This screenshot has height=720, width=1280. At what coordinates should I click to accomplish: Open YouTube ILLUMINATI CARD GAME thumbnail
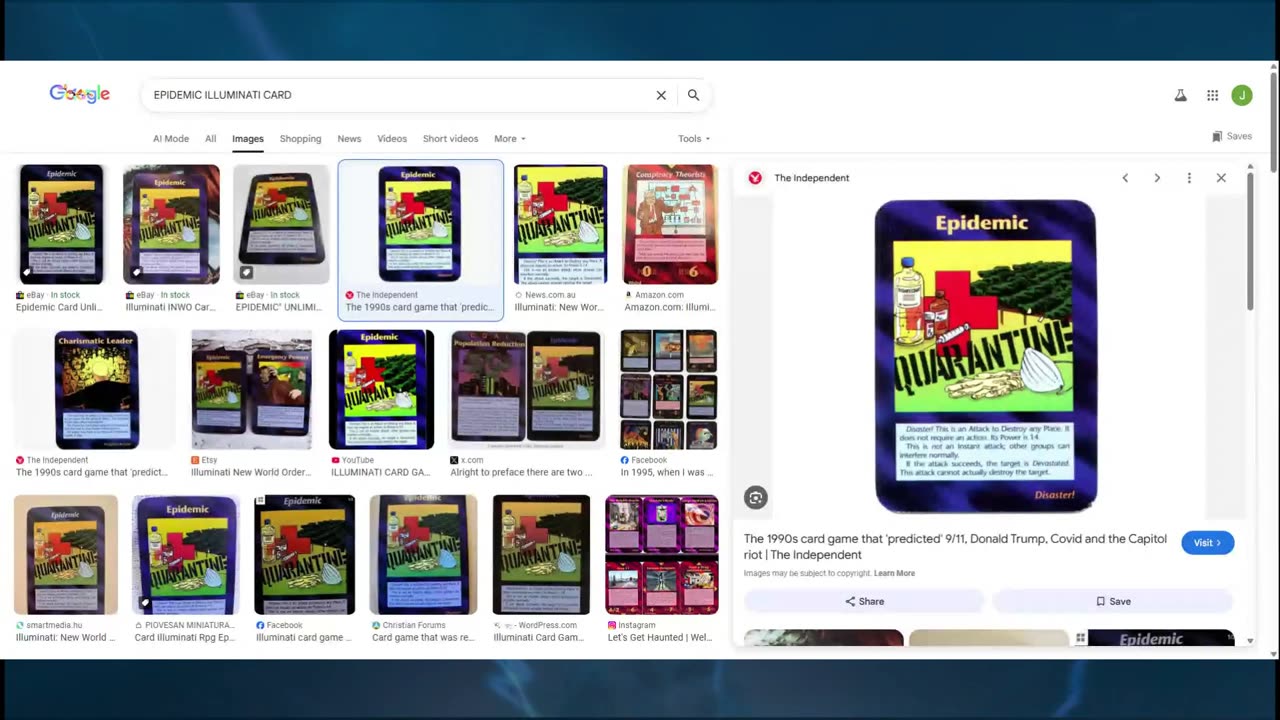click(381, 390)
